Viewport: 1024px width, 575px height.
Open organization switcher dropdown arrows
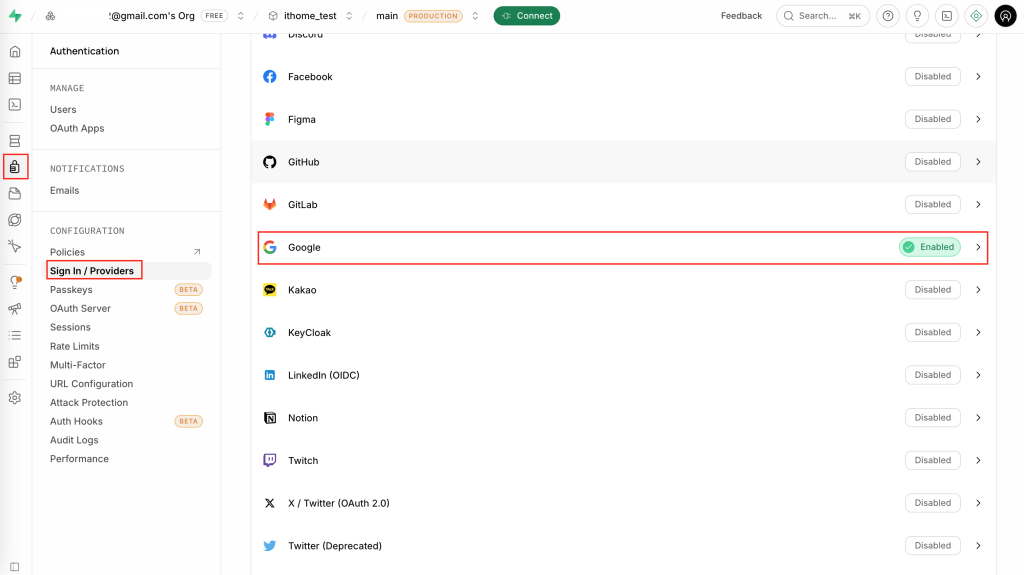tap(240, 16)
